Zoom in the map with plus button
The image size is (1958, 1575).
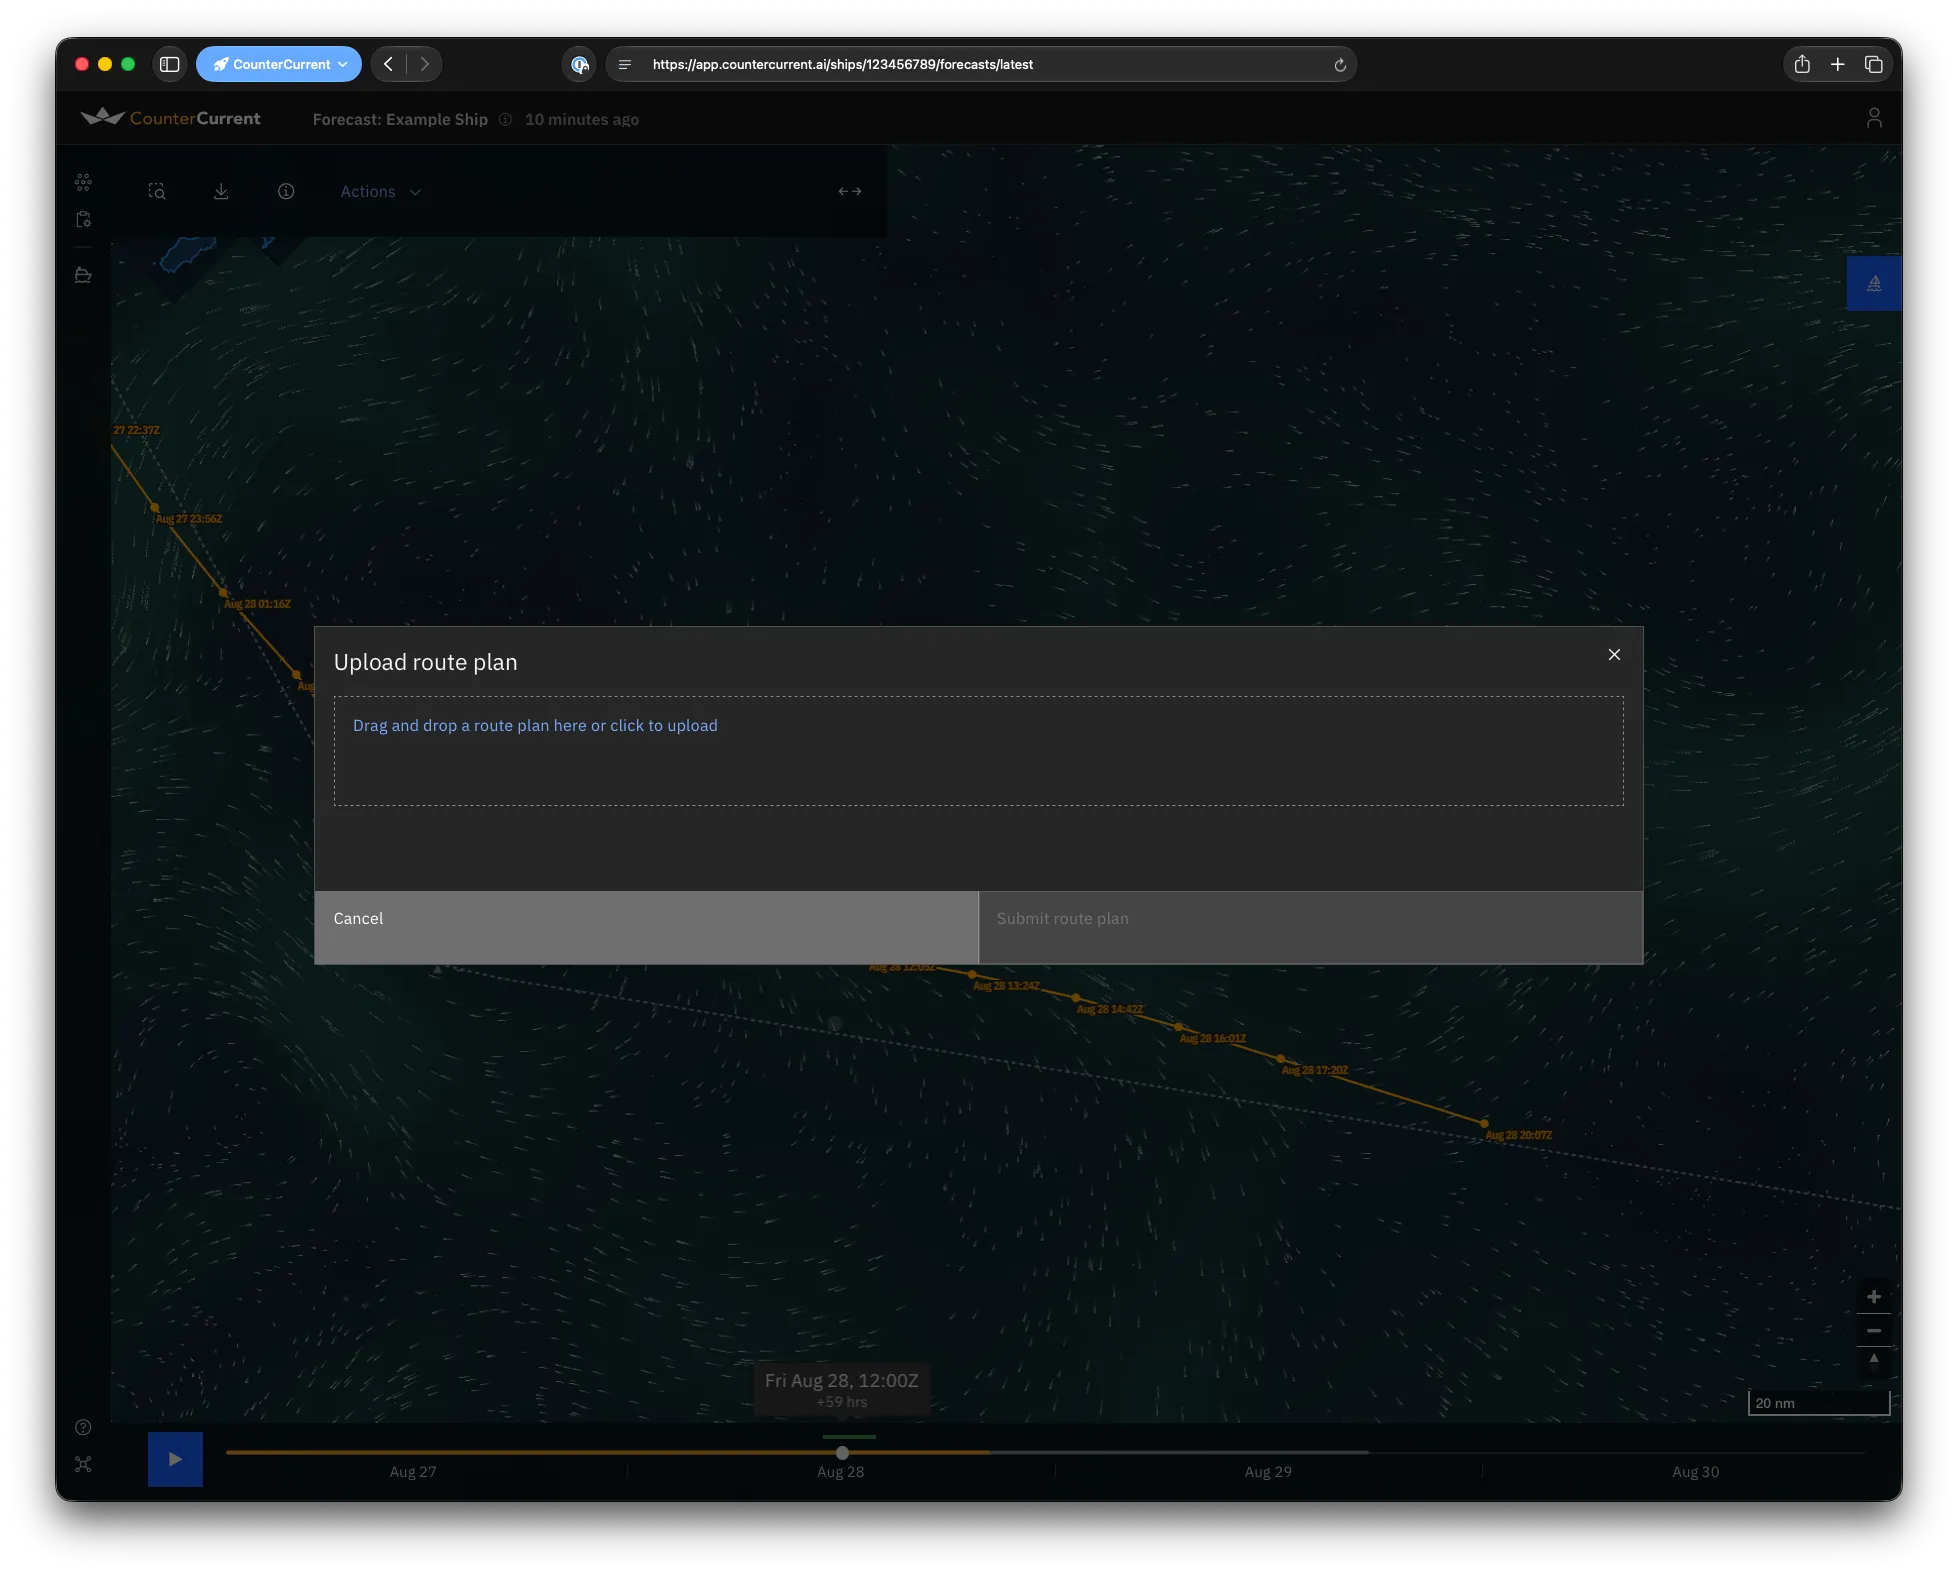point(1874,1297)
